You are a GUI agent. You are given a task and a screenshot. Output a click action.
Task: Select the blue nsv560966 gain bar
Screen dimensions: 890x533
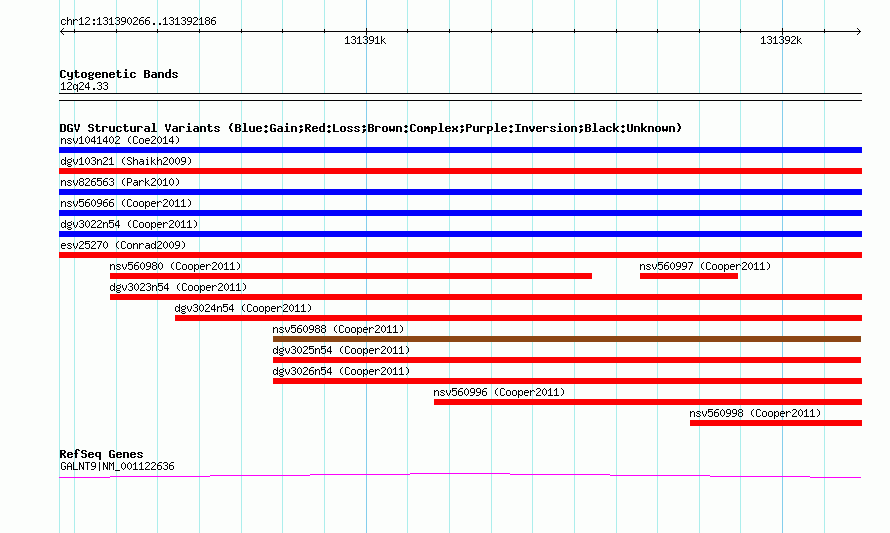coord(460,213)
